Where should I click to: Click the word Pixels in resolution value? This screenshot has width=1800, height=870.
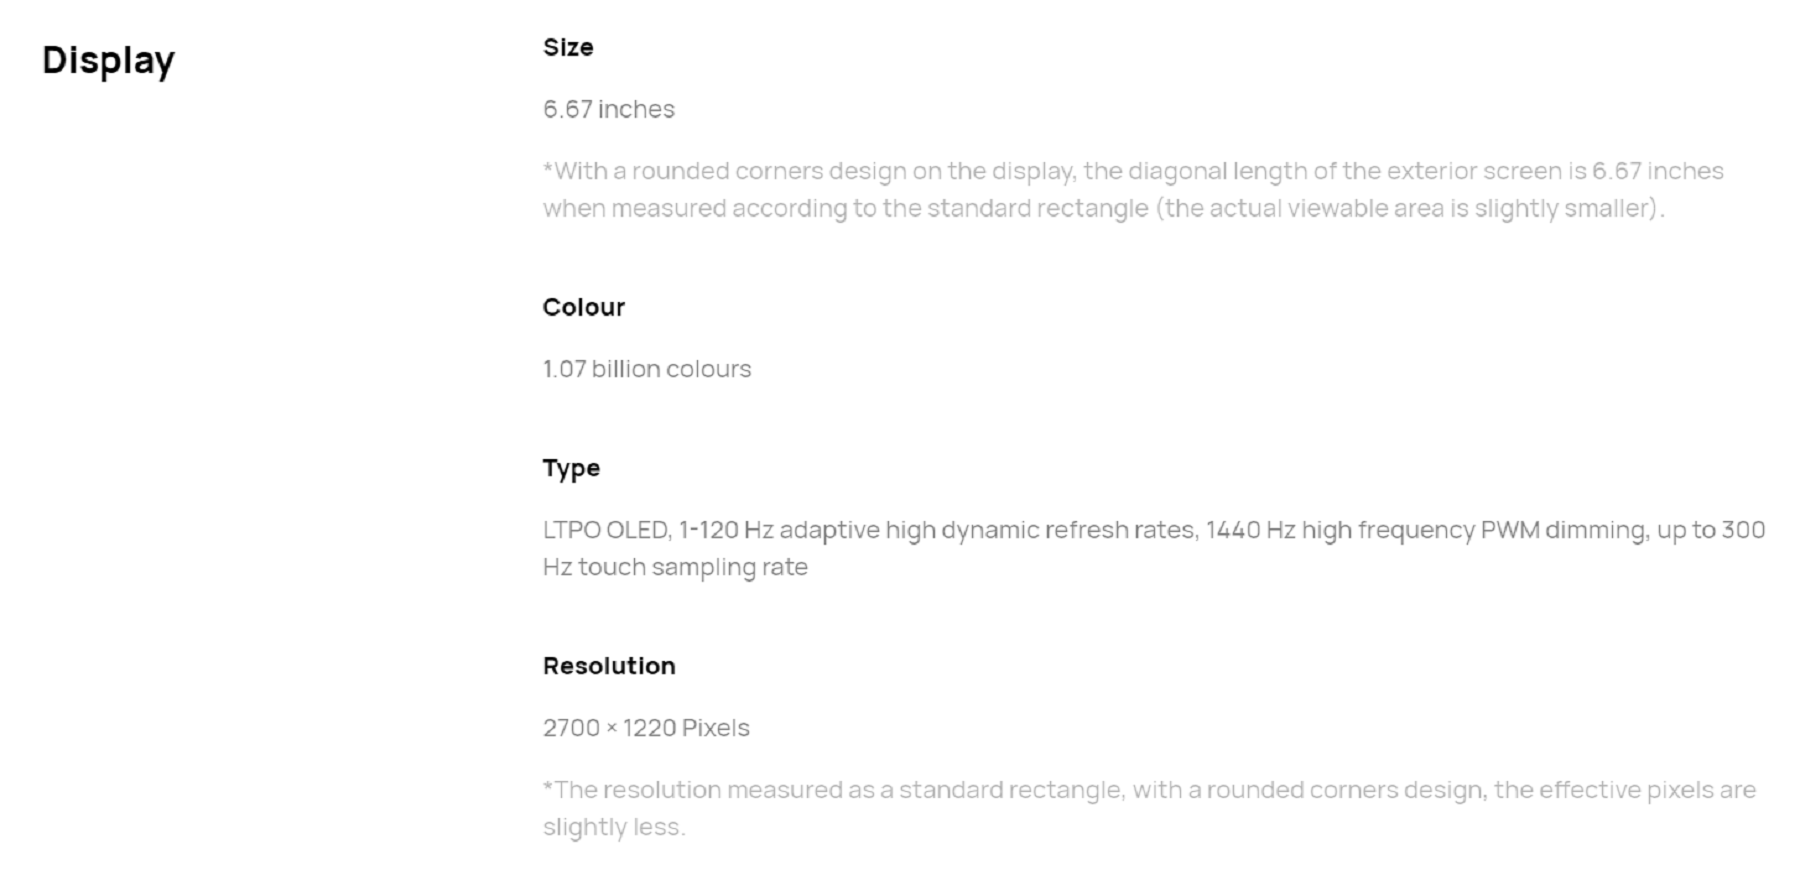pyautogui.click(x=715, y=728)
